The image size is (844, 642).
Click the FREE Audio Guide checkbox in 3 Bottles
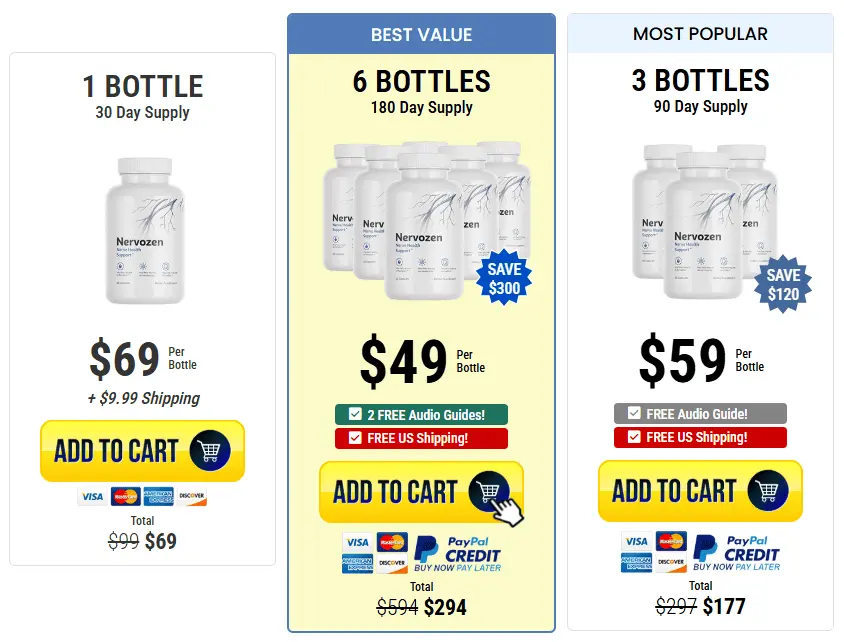634,413
